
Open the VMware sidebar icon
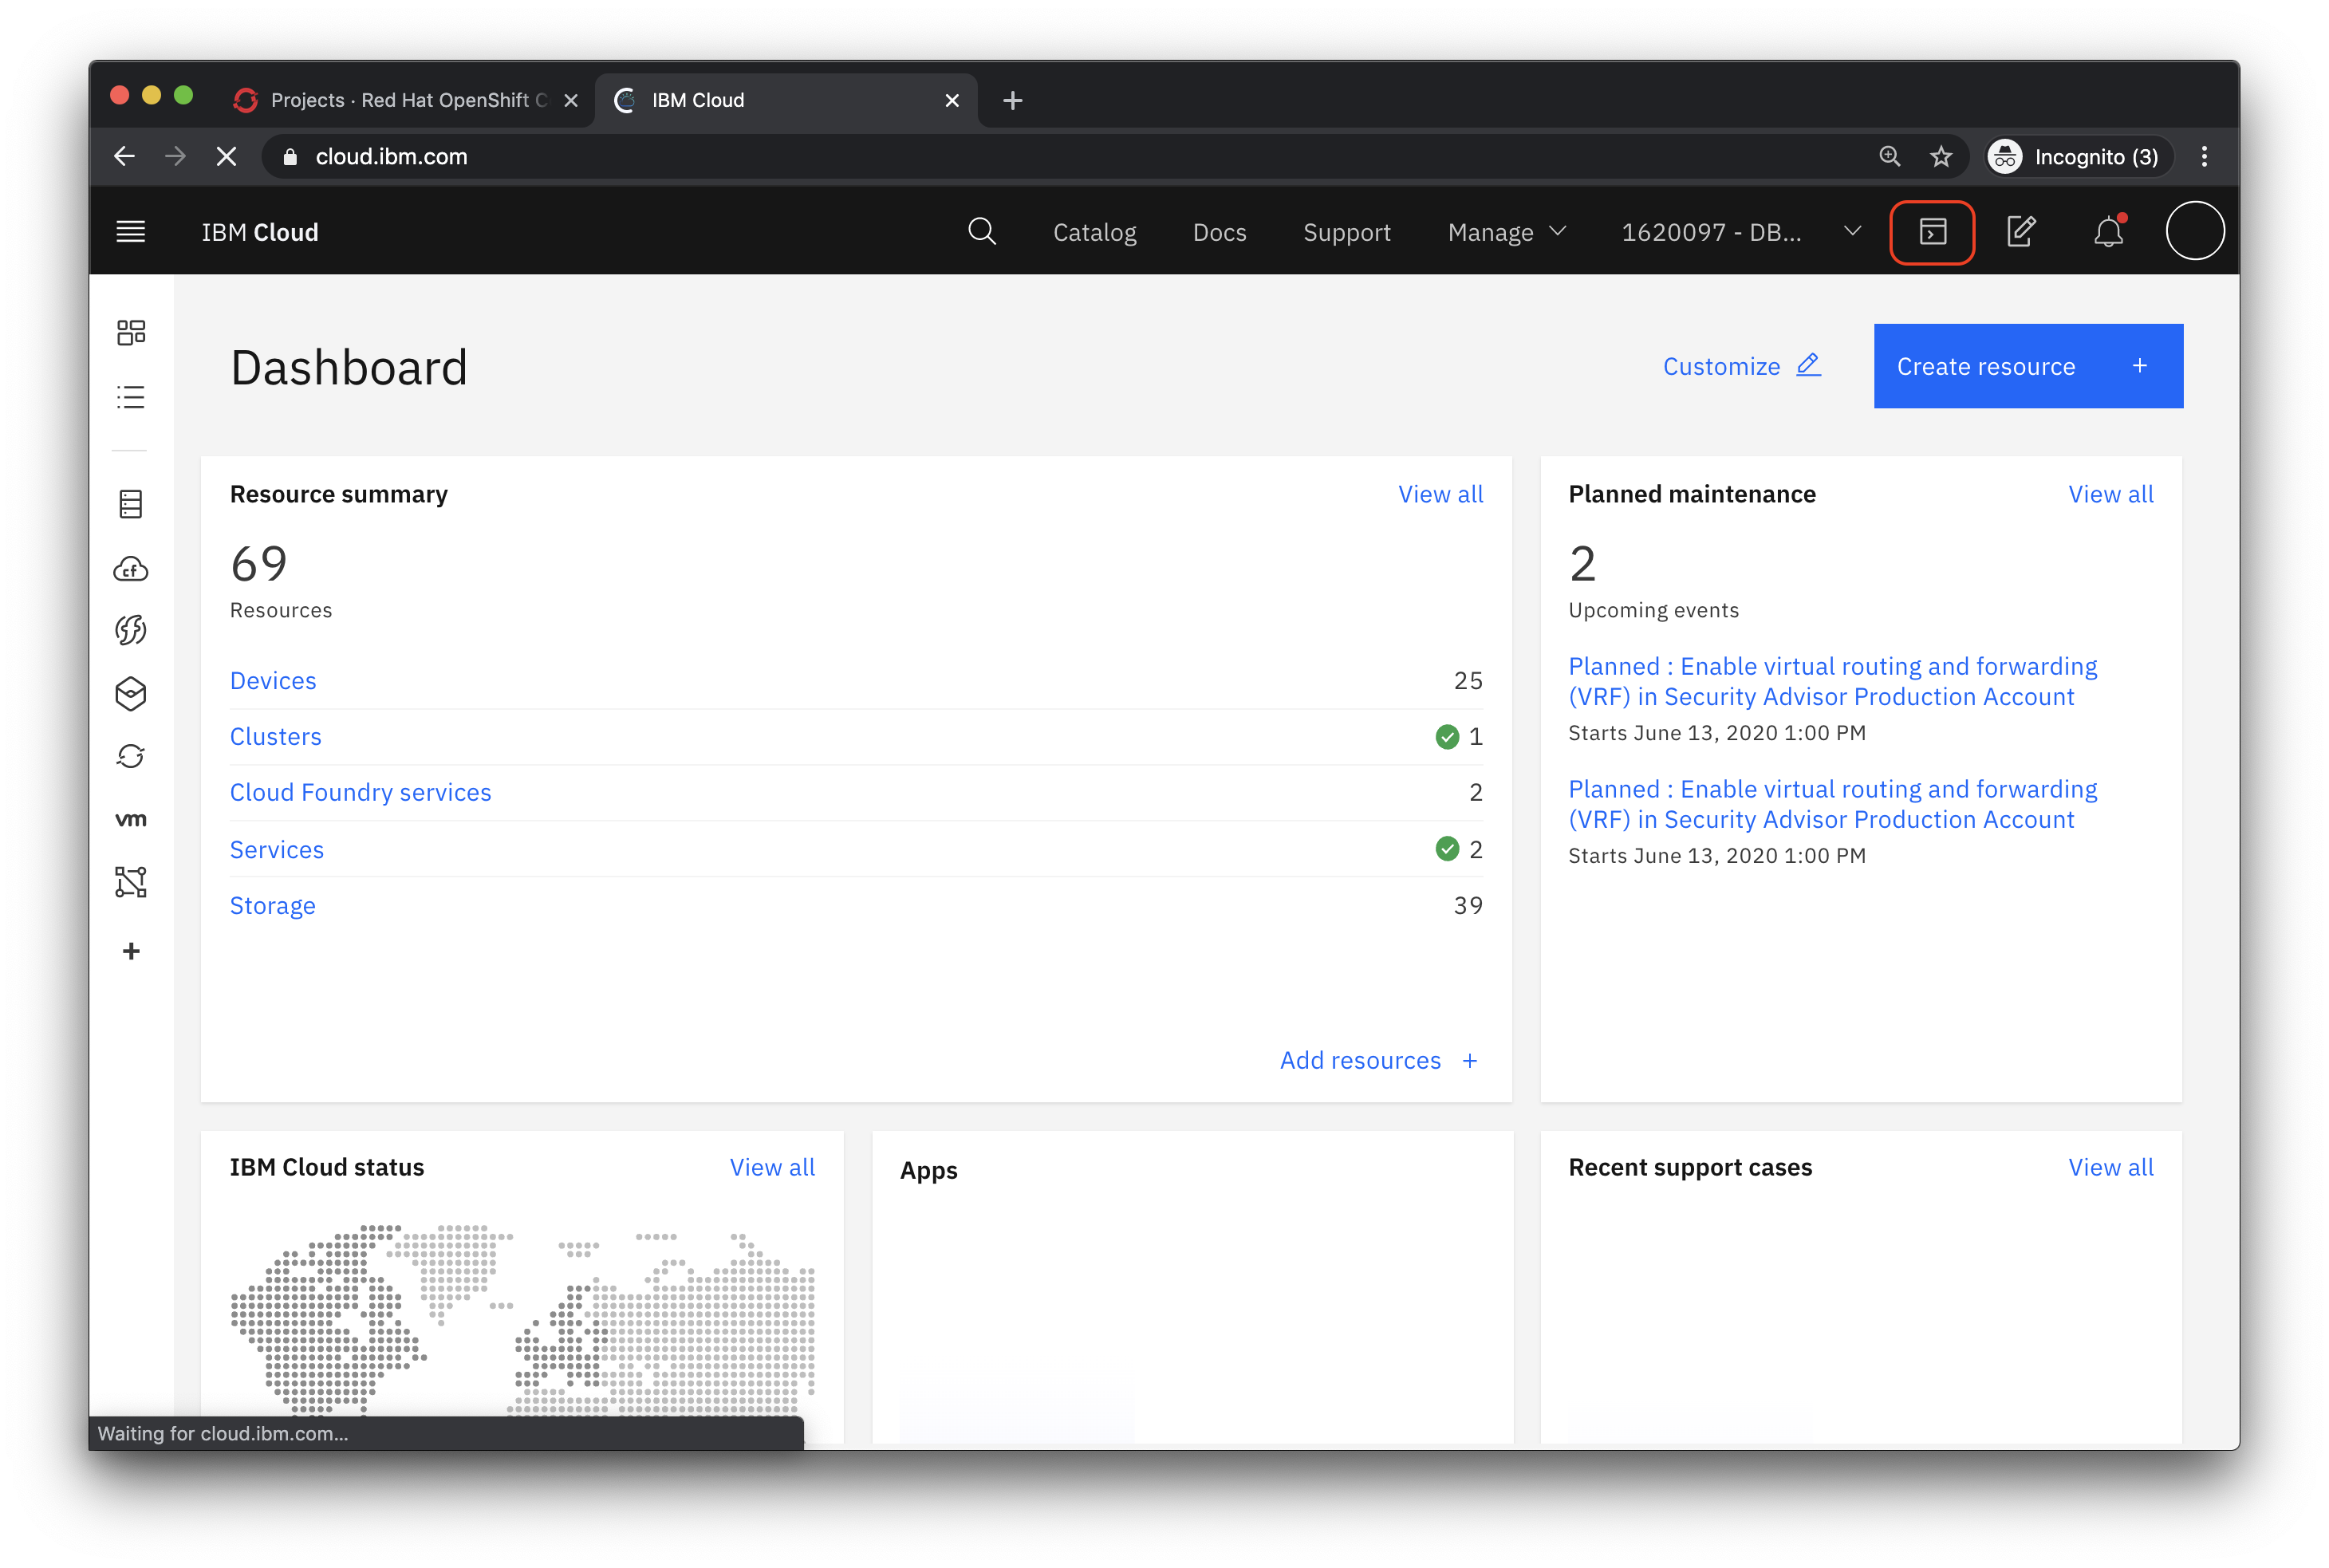pos(131,820)
